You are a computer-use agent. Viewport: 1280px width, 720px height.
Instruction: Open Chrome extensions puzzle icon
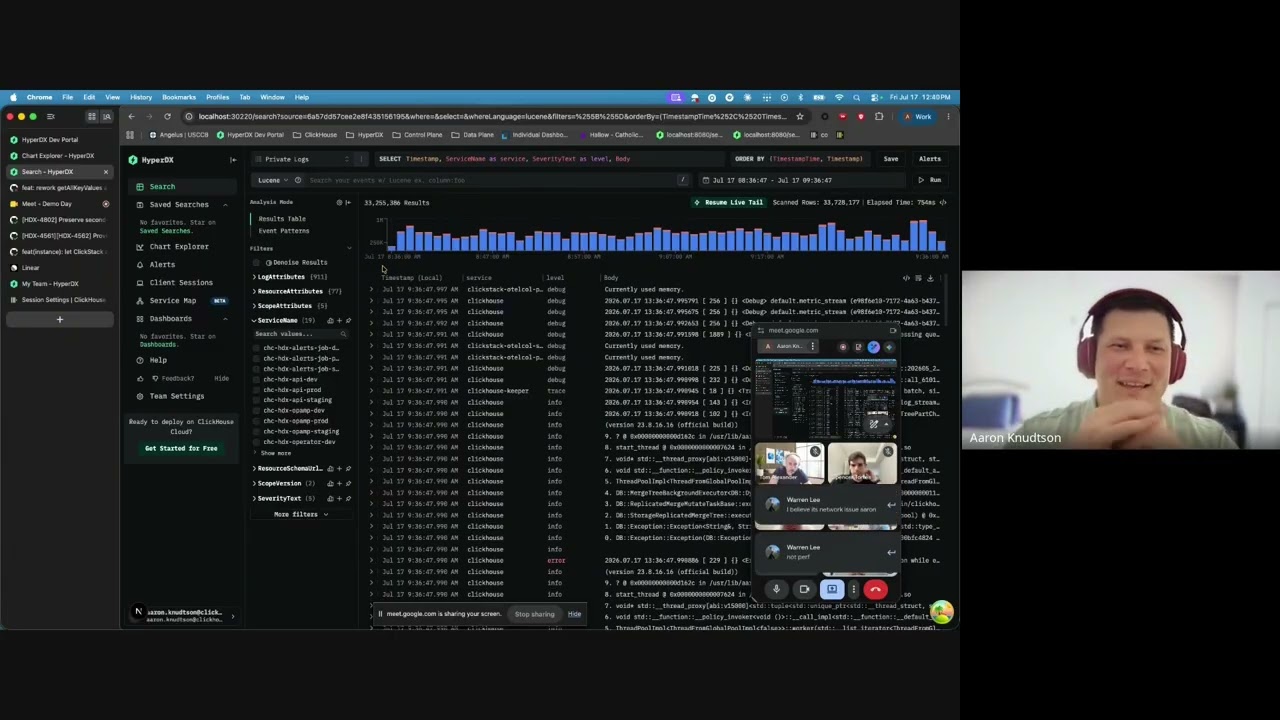pos(879,116)
